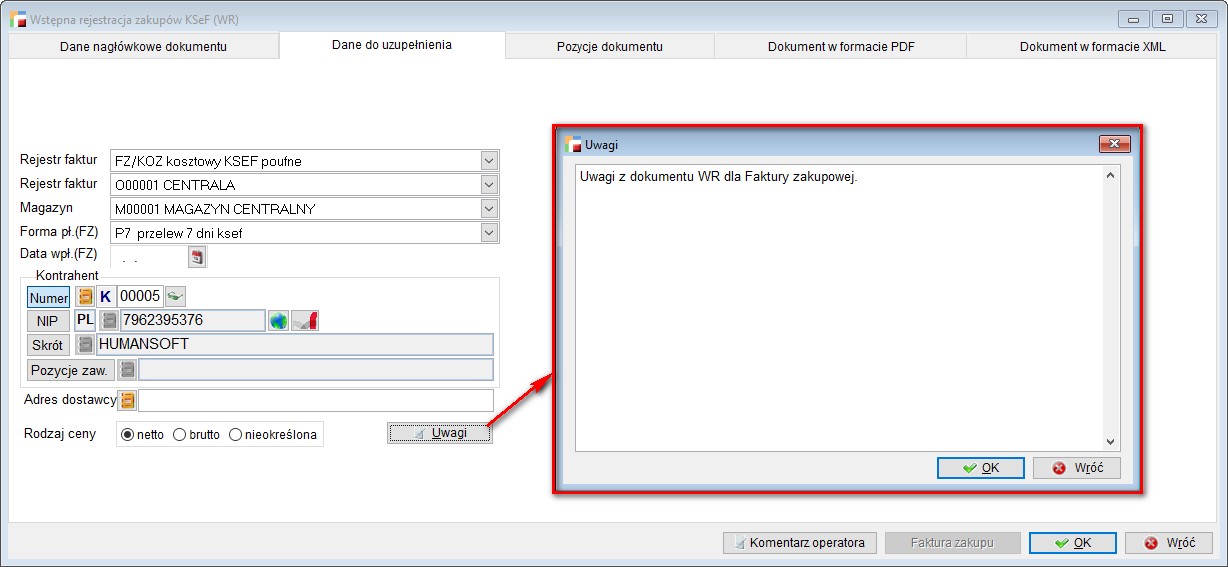Open calendar picker for Data wpł.(FZ)
This screenshot has height=567, width=1228.
point(198,258)
